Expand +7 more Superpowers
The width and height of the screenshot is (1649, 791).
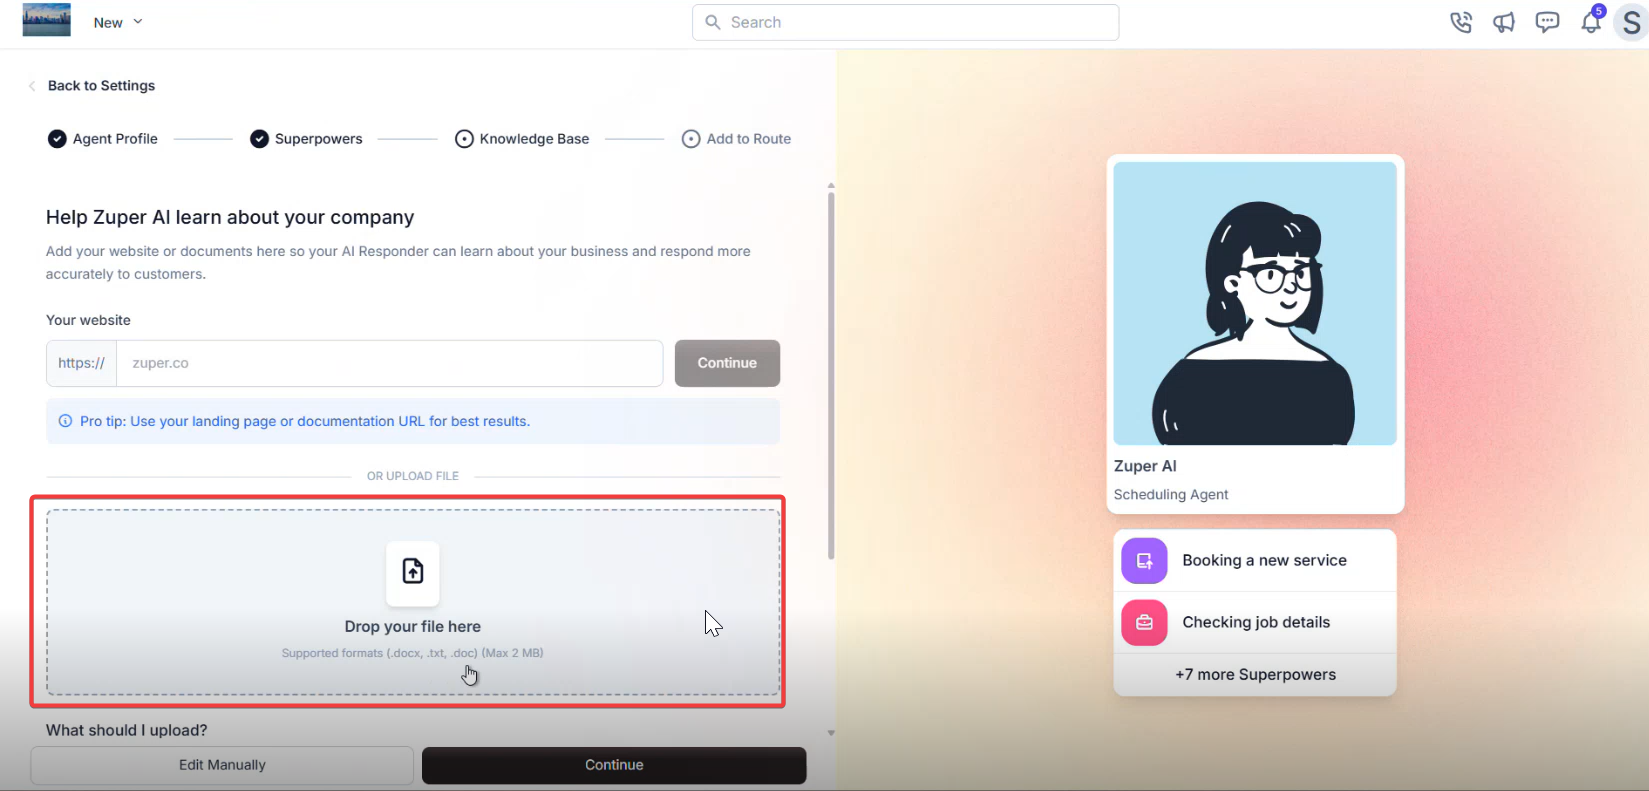pos(1255,675)
